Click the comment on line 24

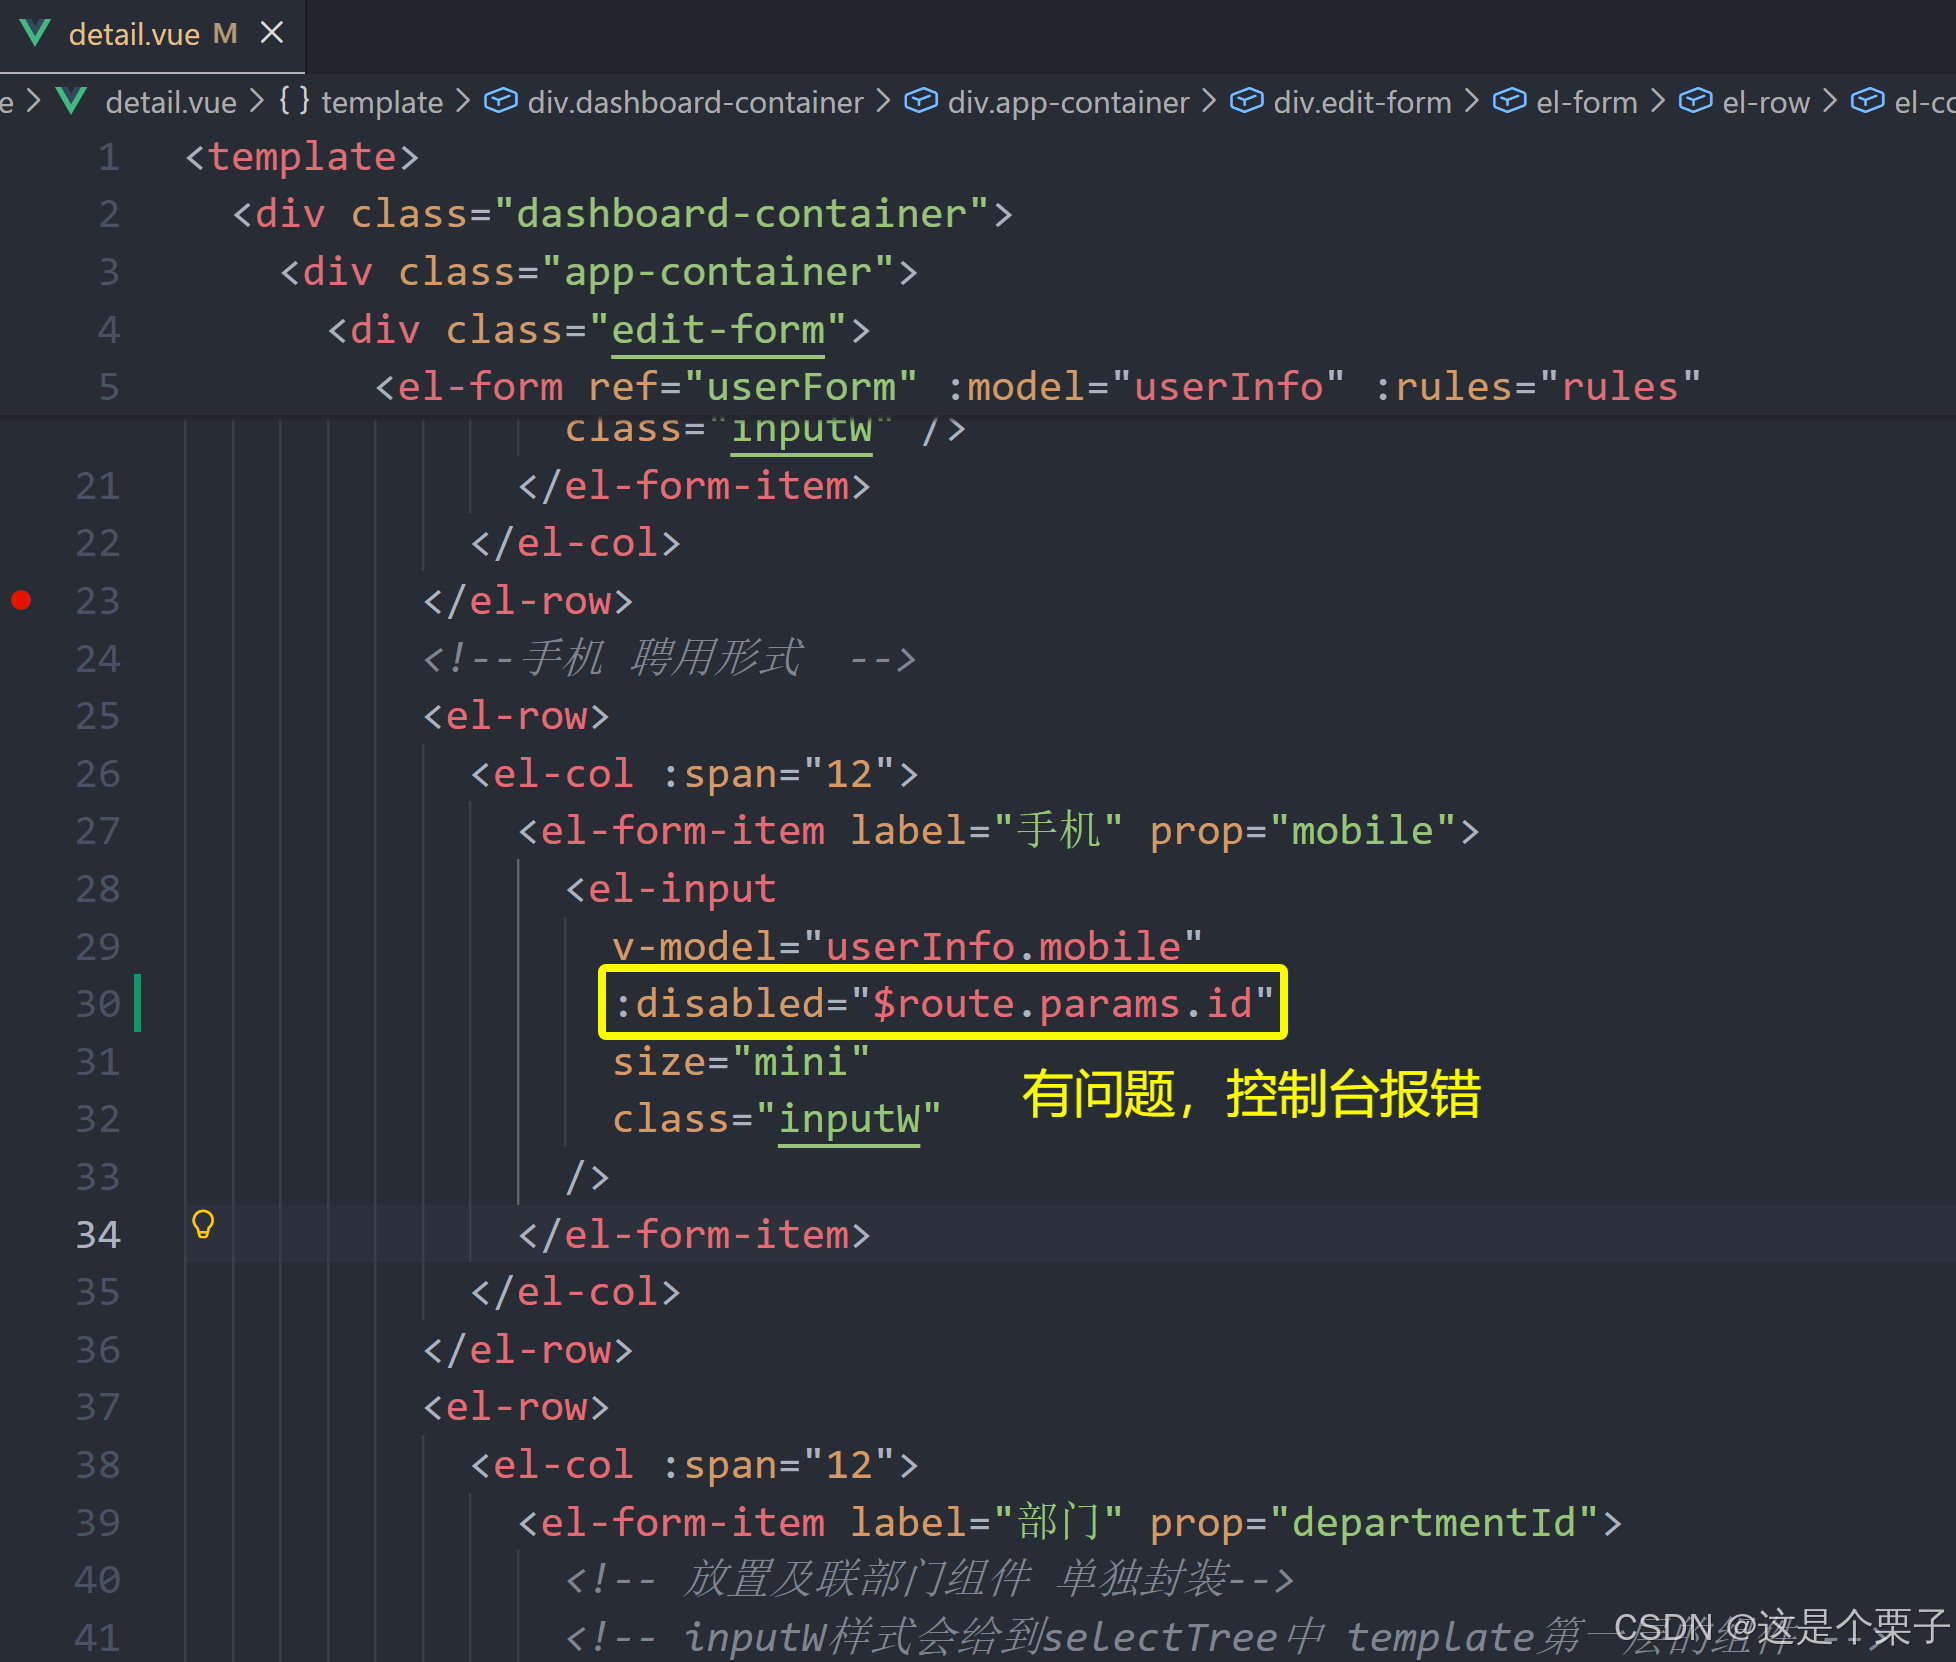(x=669, y=659)
